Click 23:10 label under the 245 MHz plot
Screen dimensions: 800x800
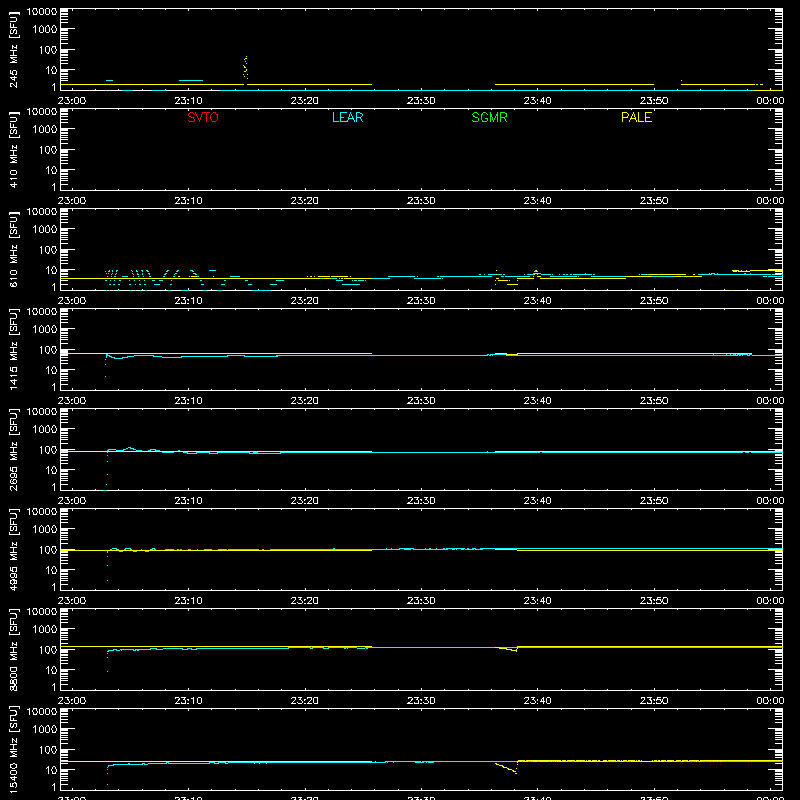[188, 101]
